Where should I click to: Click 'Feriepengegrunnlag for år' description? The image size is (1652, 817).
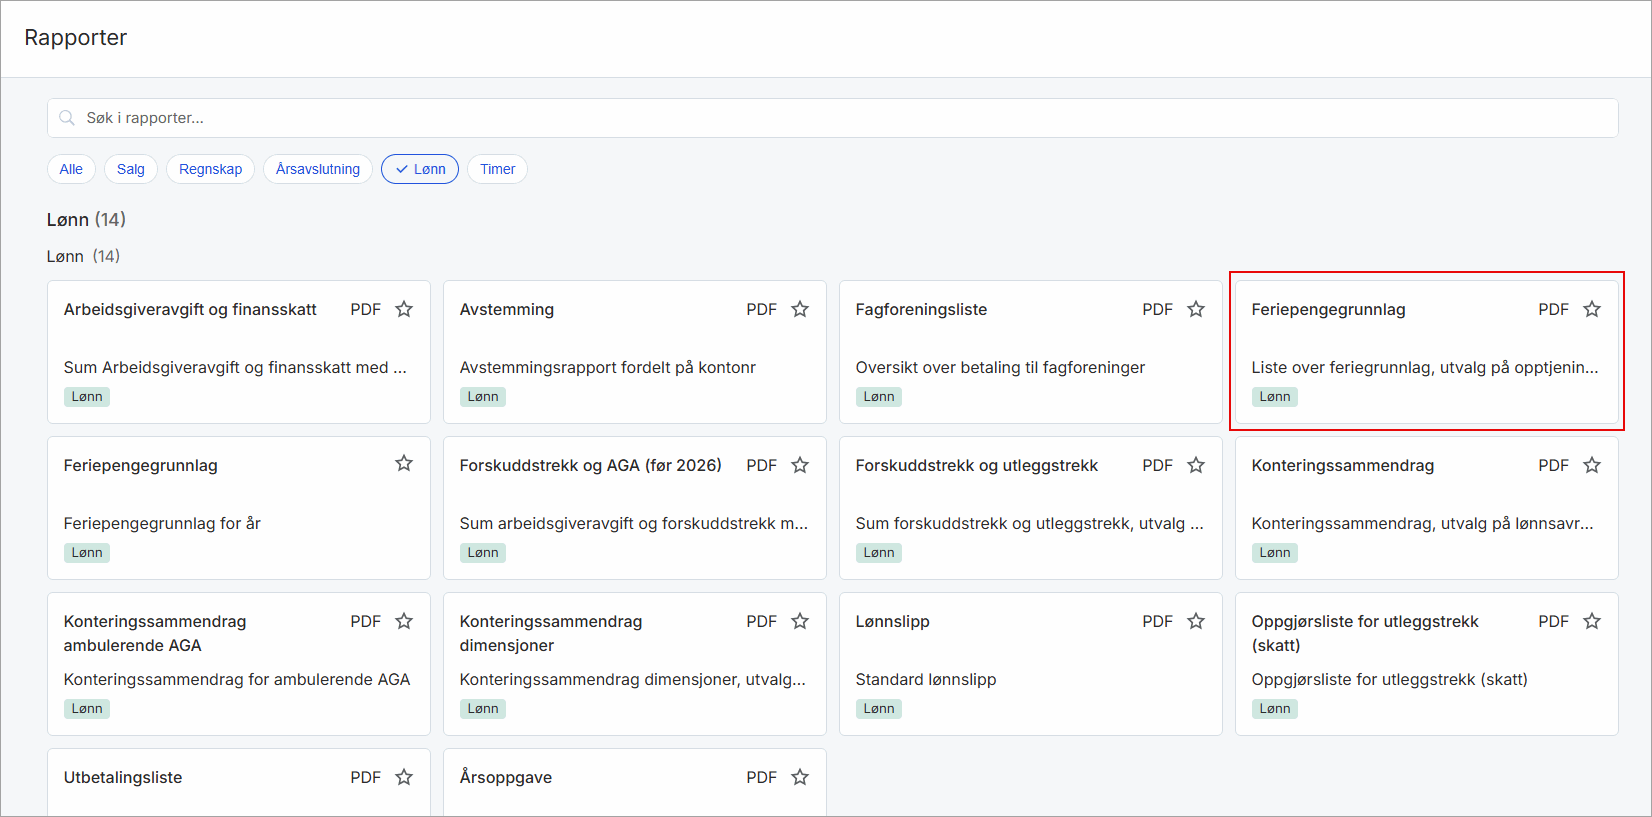(x=162, y=523)
